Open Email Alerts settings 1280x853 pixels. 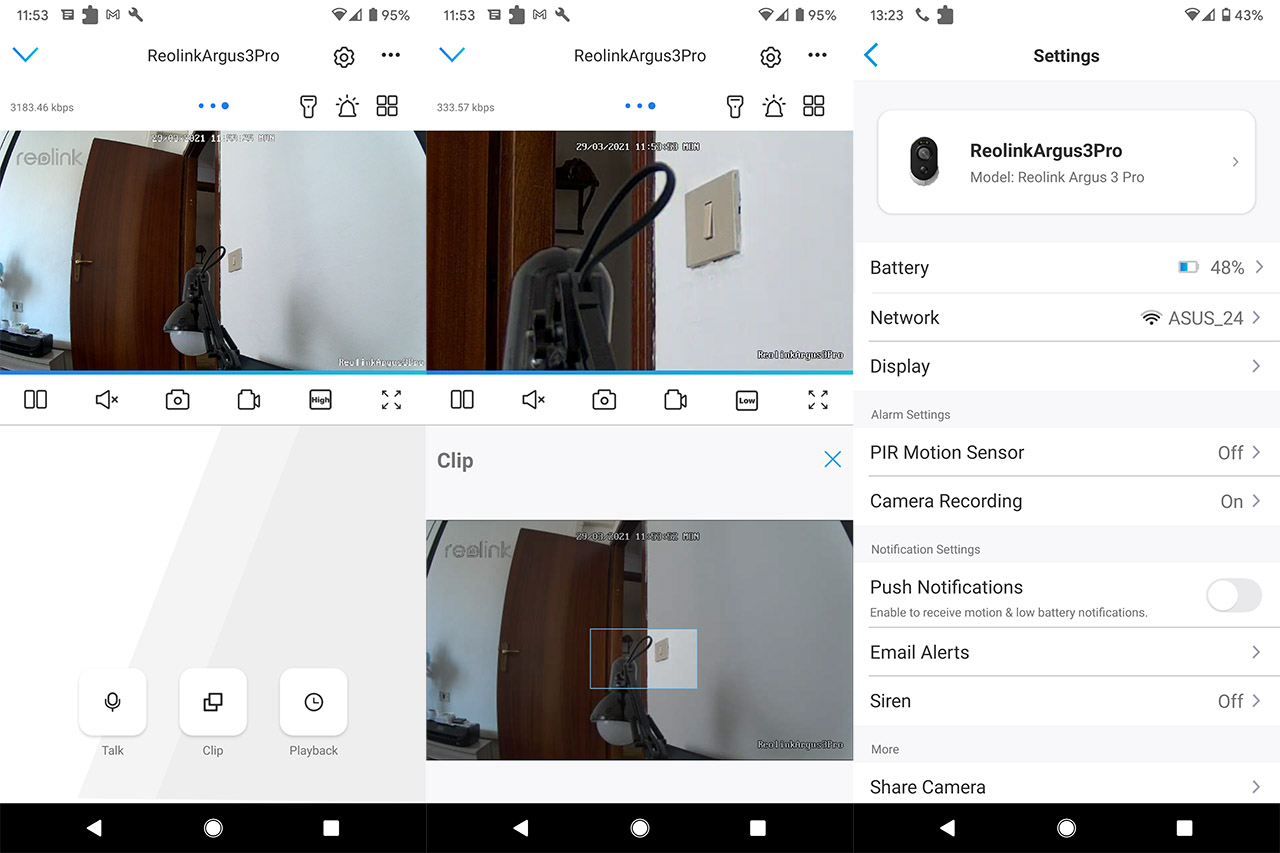[x=1067, y=652]
